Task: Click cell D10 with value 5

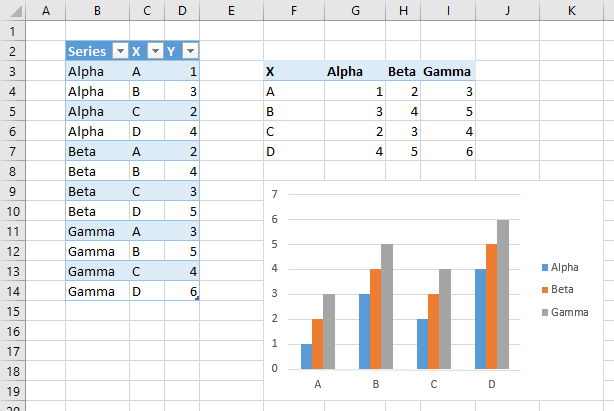Action: pyautogui.click(x=182, y=211)
